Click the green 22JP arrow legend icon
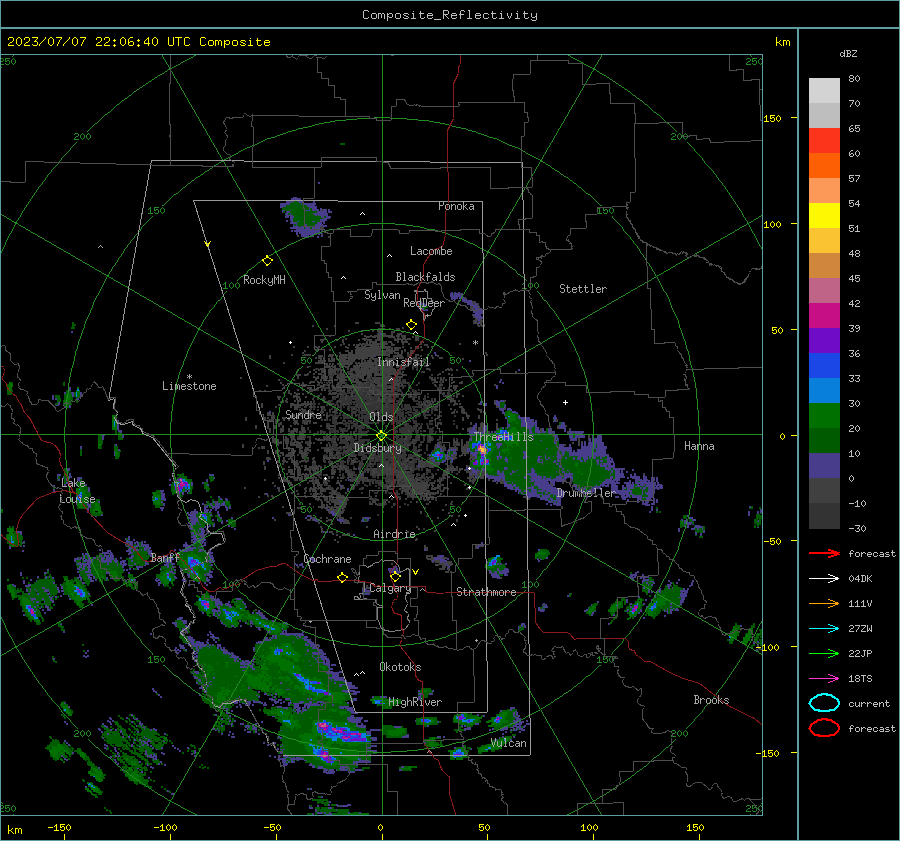900x841 pixels. point(824,653)
